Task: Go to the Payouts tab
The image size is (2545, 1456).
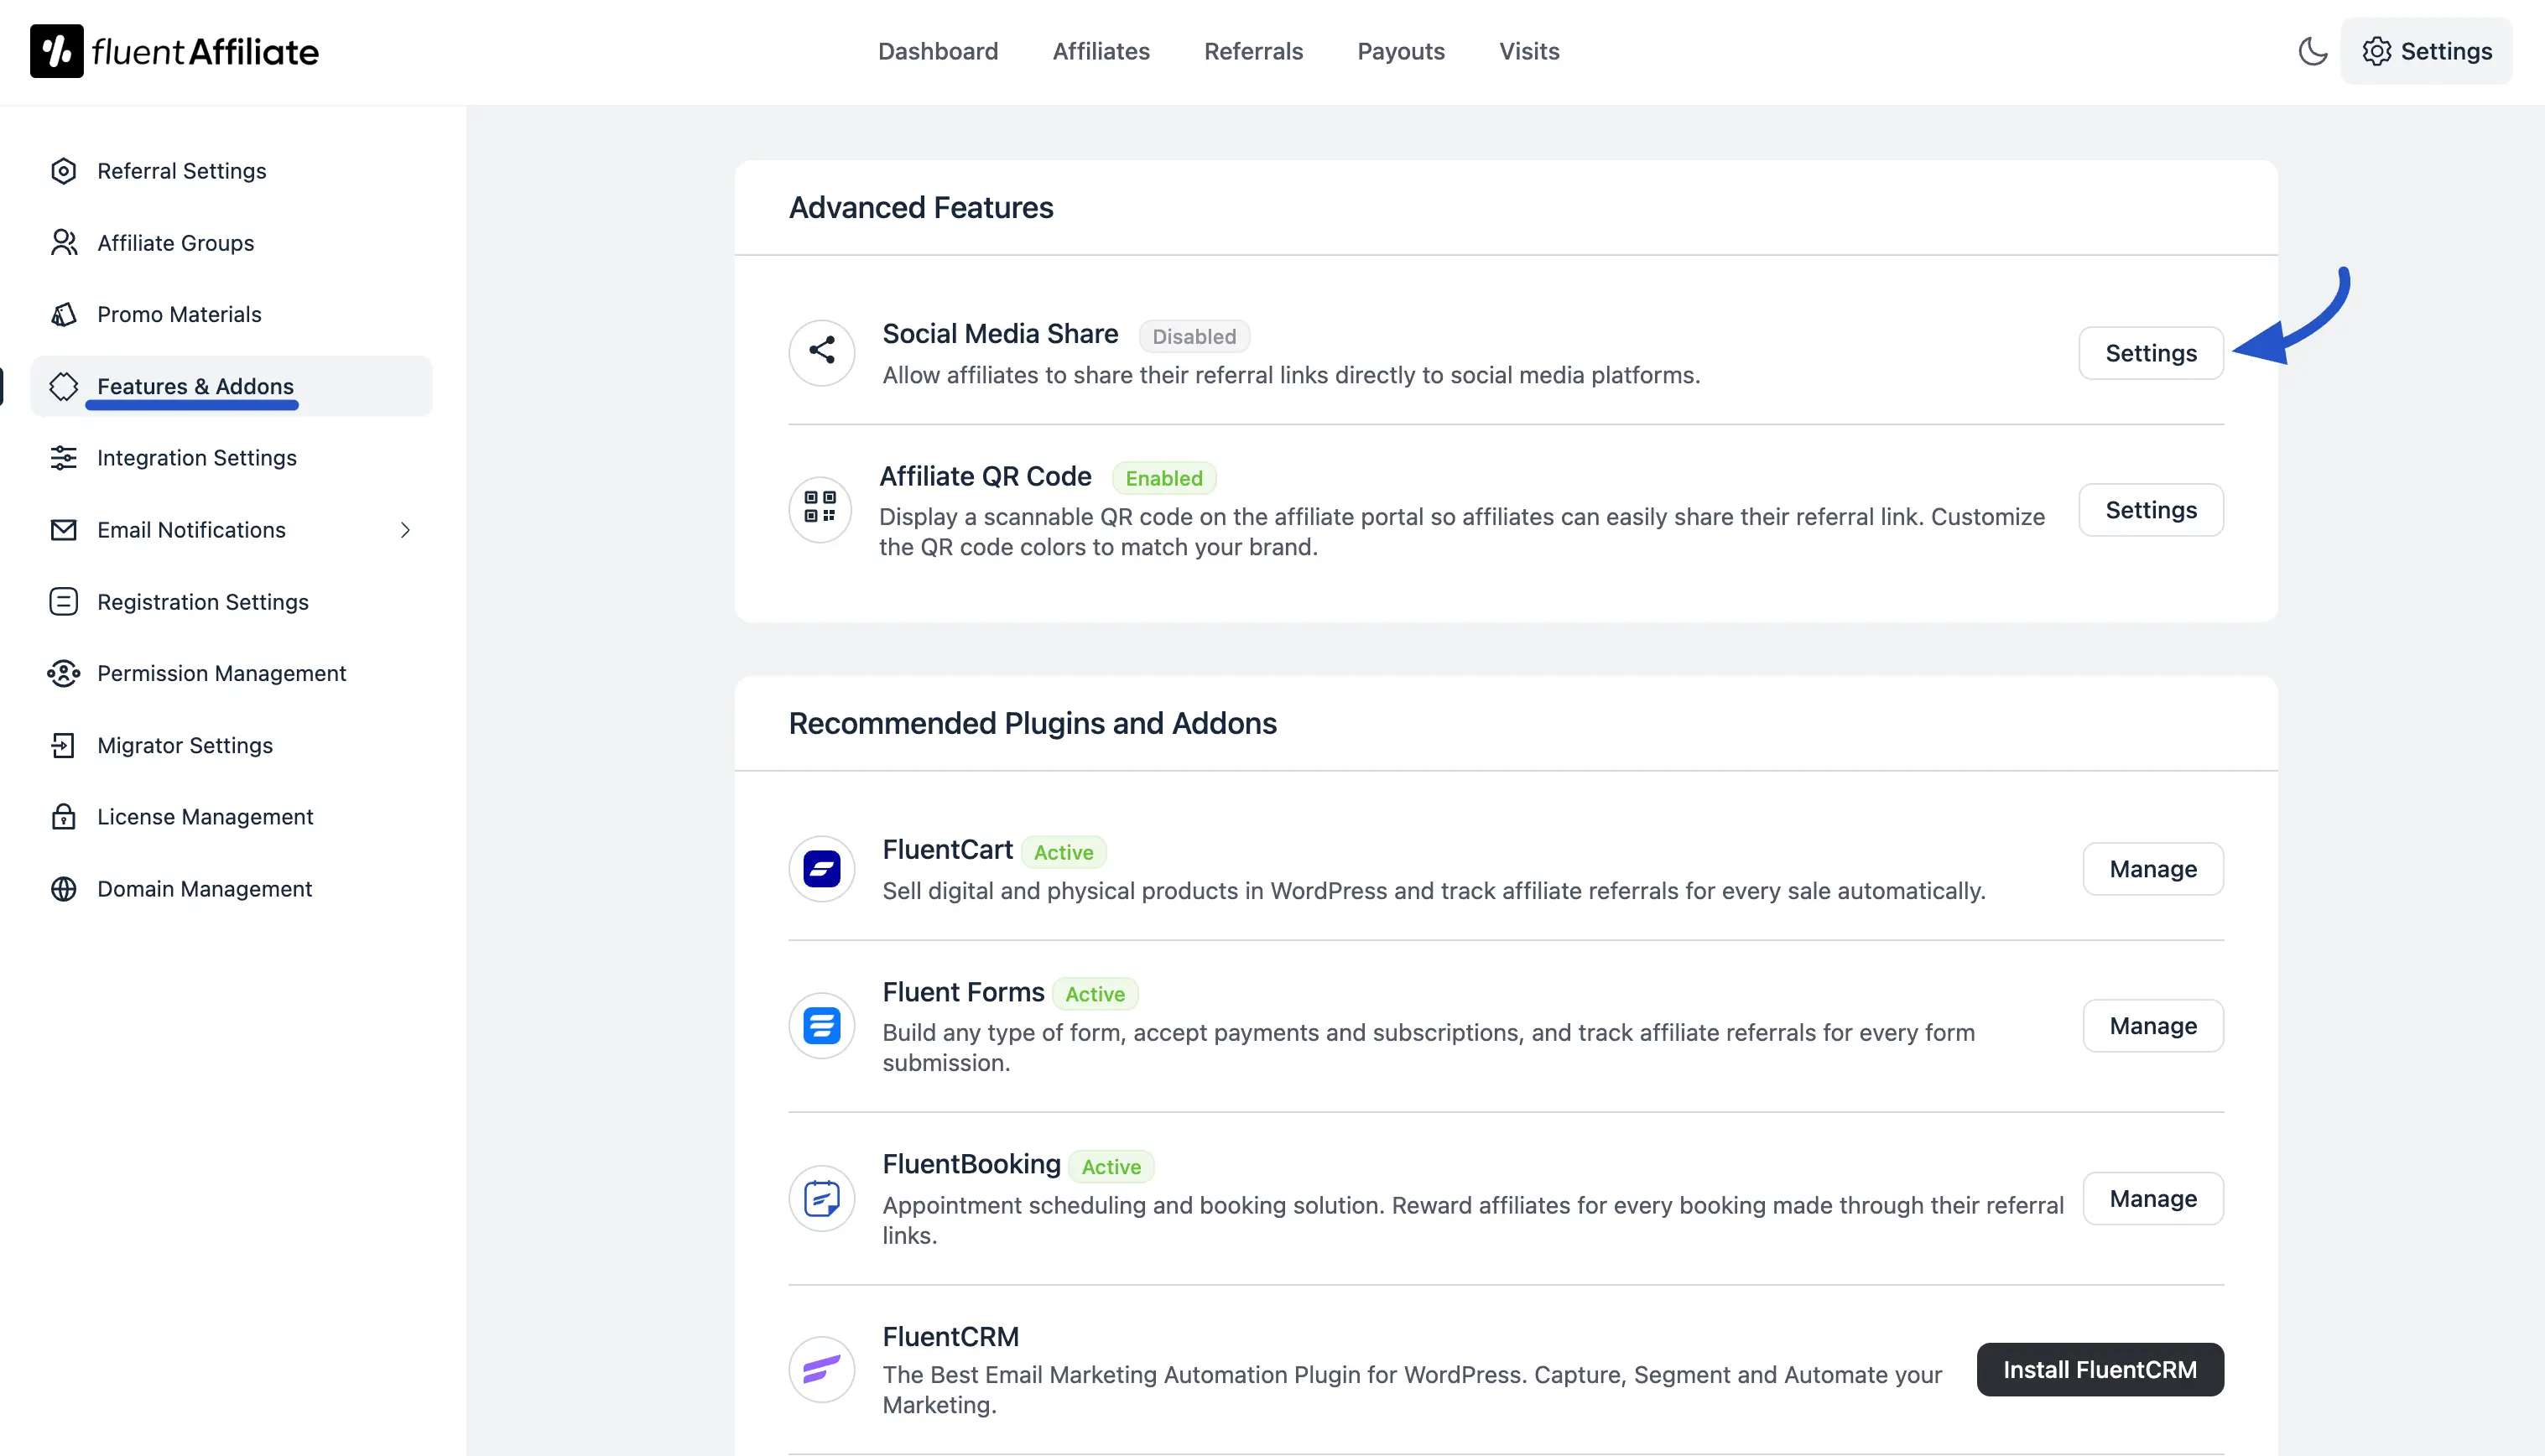Action: 1400,51
